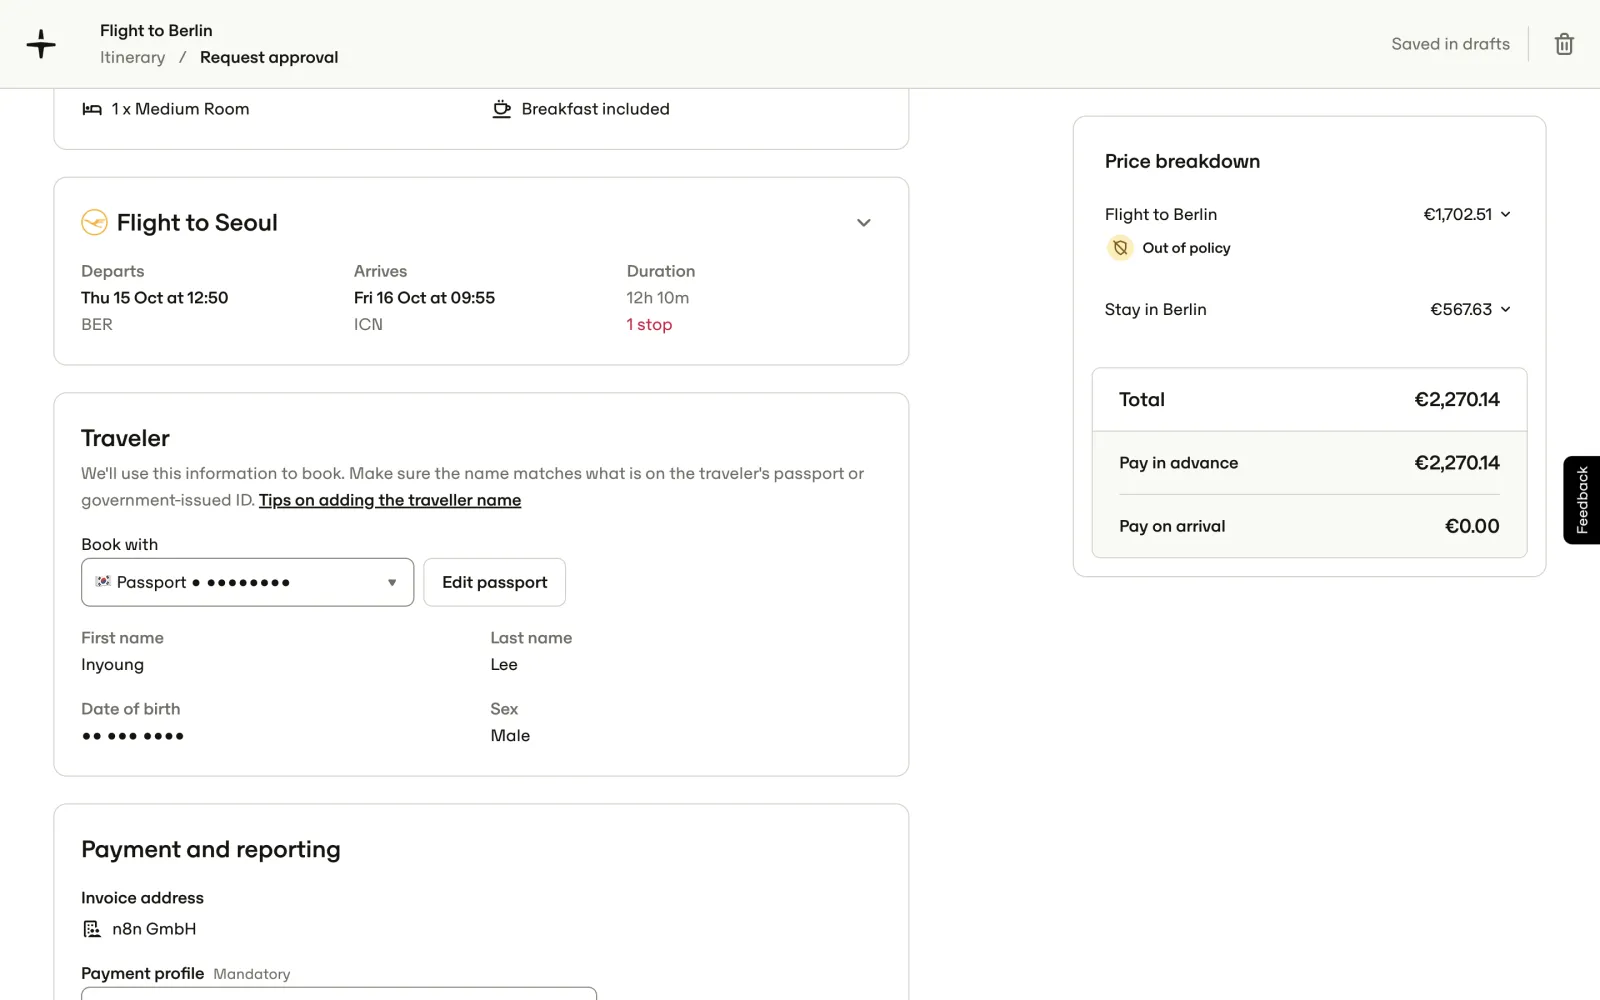Click the Price breakdown heading
Image resolution: width=1600 pixels, height=1000 pixels.
pos(1182,161)
